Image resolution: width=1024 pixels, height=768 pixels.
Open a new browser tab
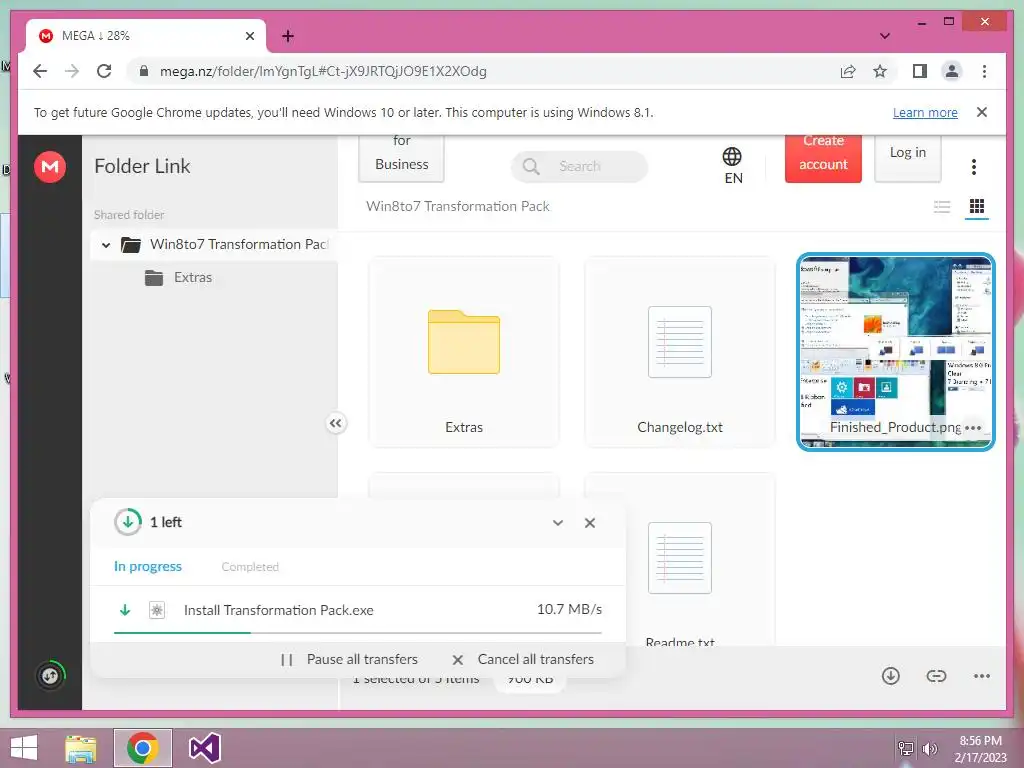287,36
